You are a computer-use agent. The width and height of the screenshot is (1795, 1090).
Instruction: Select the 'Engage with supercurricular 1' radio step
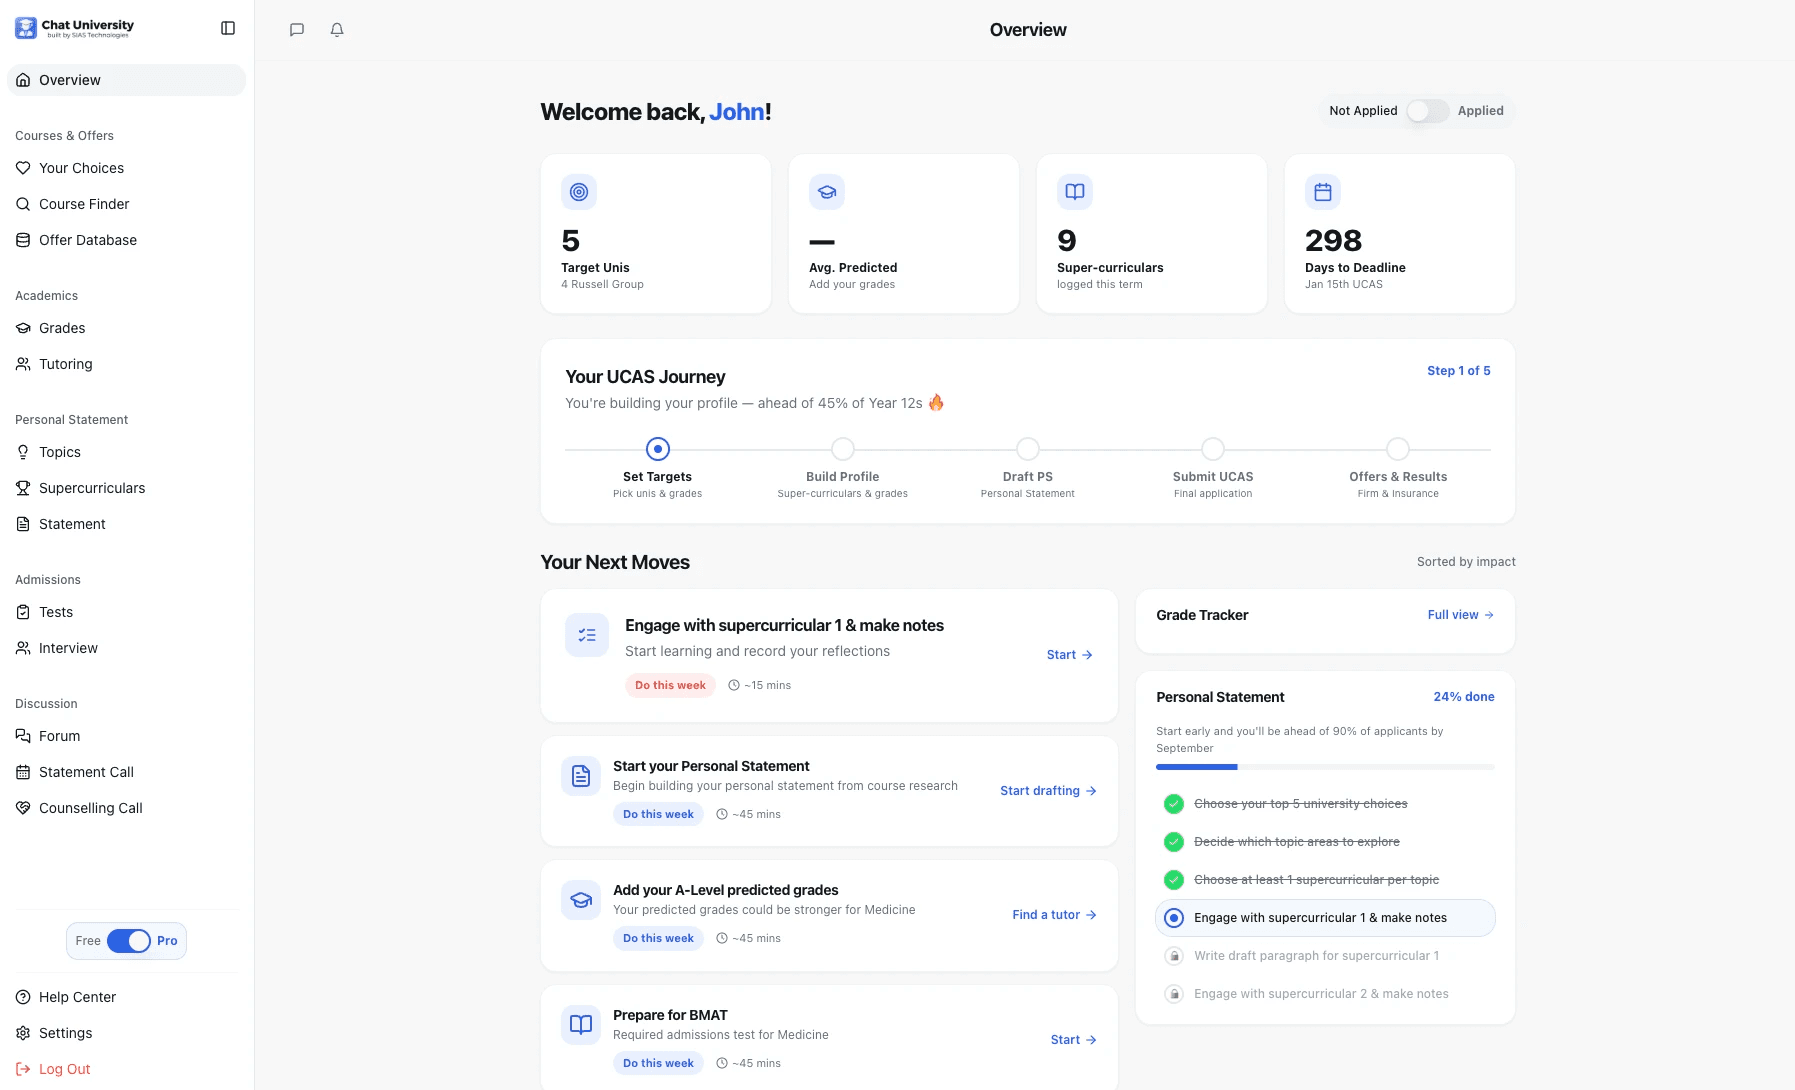coord(1174,917)
